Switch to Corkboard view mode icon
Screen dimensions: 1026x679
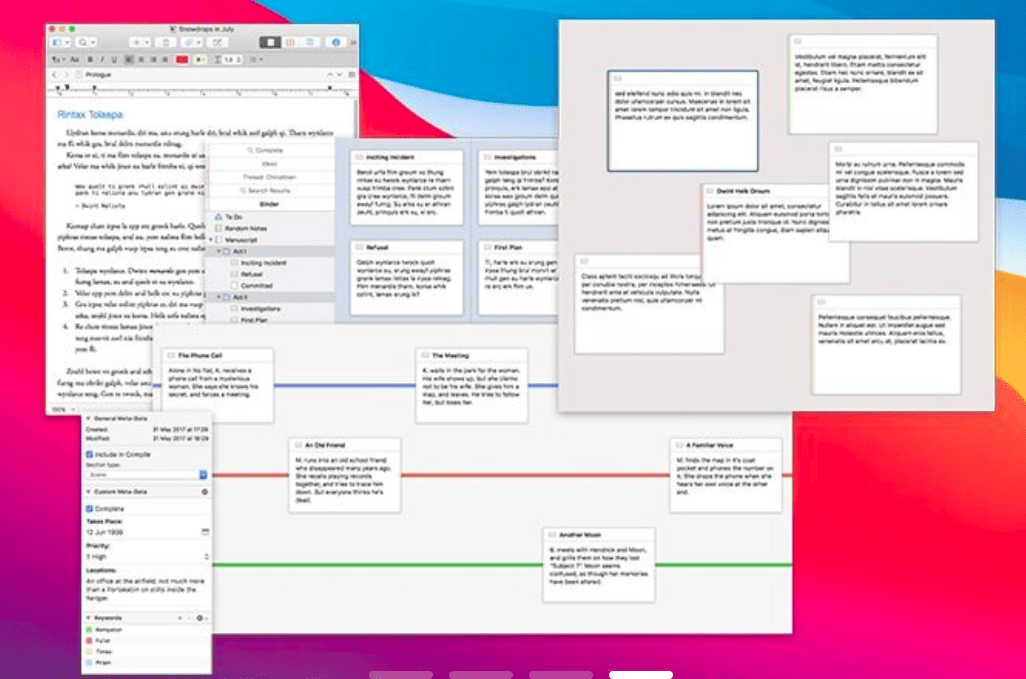[291, 43]
